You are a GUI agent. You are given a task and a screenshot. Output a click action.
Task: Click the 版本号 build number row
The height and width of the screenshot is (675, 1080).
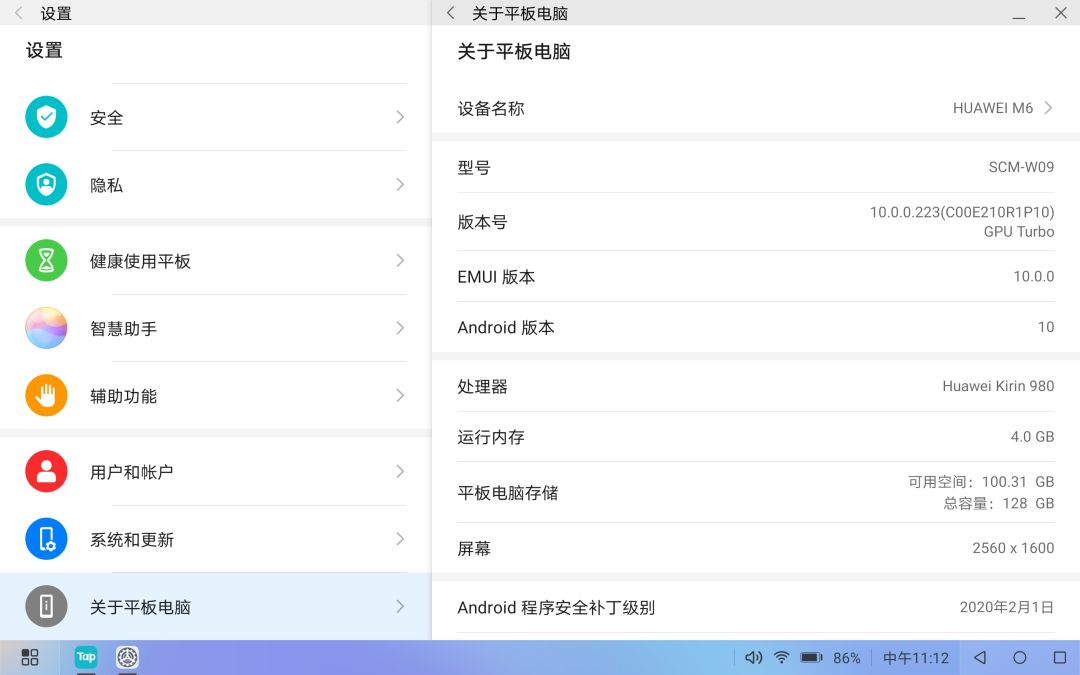tap(756, 222)
